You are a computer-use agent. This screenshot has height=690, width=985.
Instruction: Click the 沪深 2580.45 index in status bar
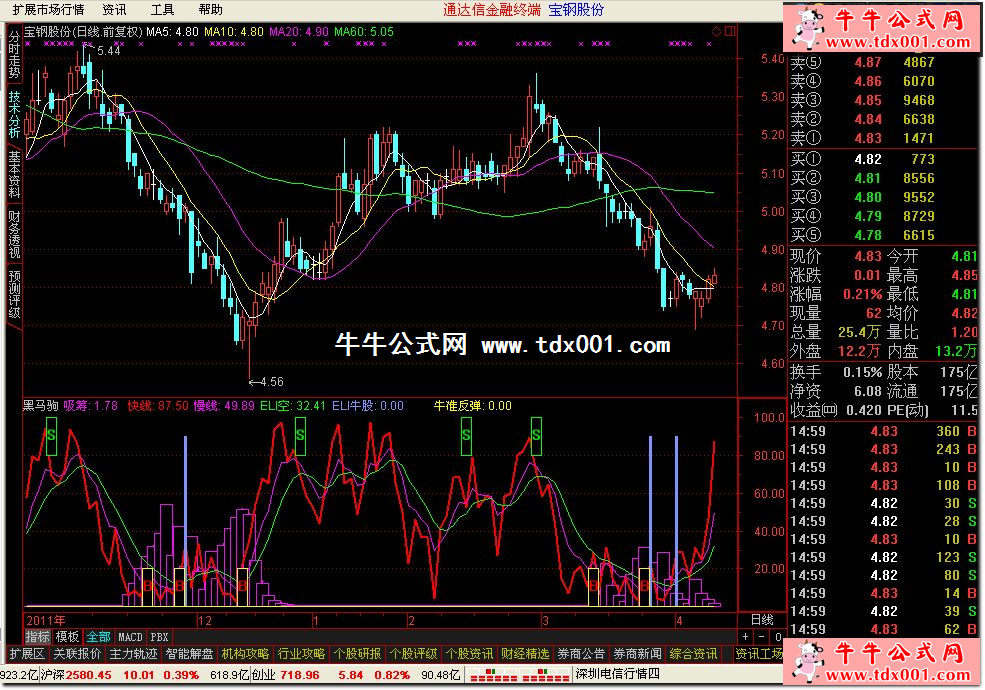coord(76,675)
